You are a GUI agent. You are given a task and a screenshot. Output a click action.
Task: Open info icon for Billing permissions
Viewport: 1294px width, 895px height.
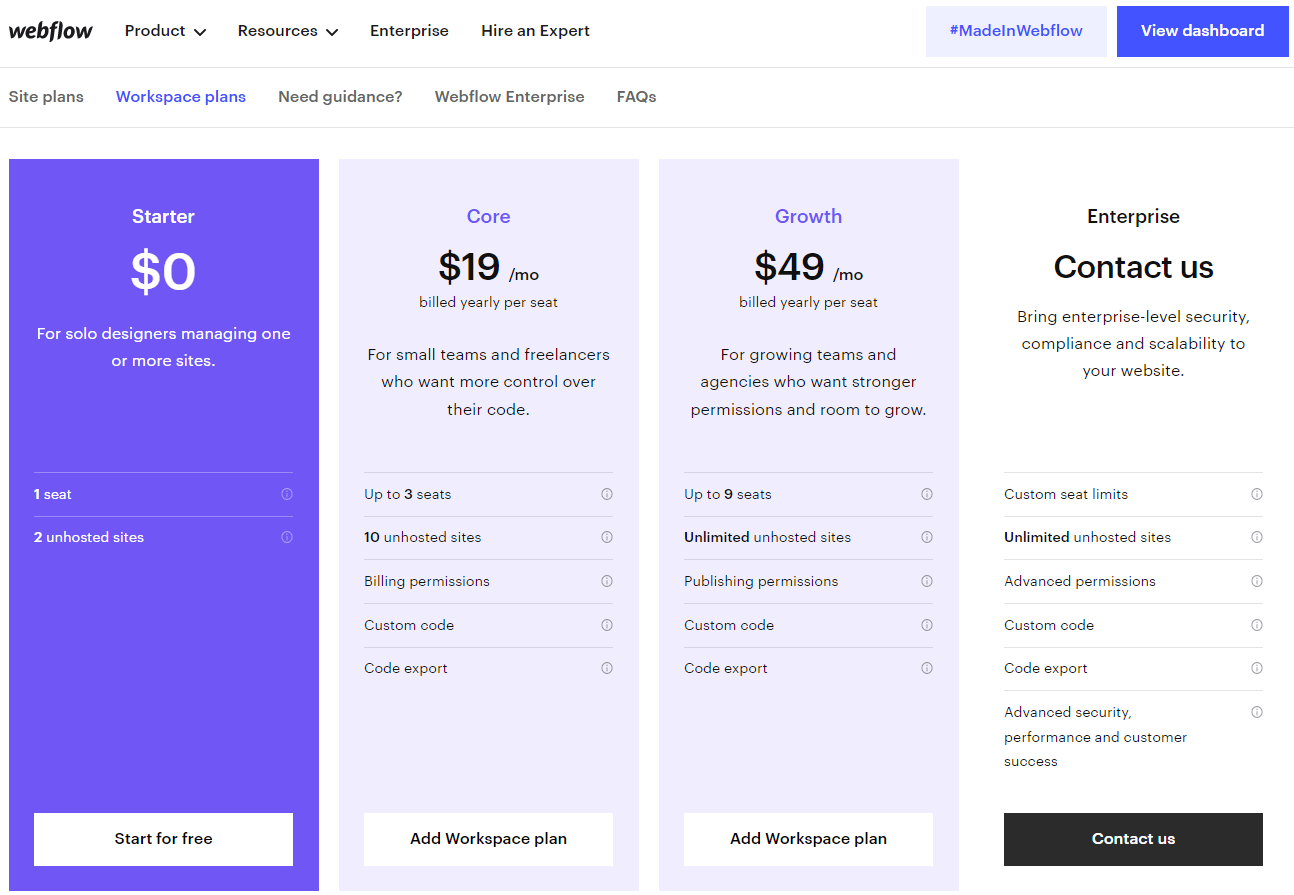[x=607, y=581]
